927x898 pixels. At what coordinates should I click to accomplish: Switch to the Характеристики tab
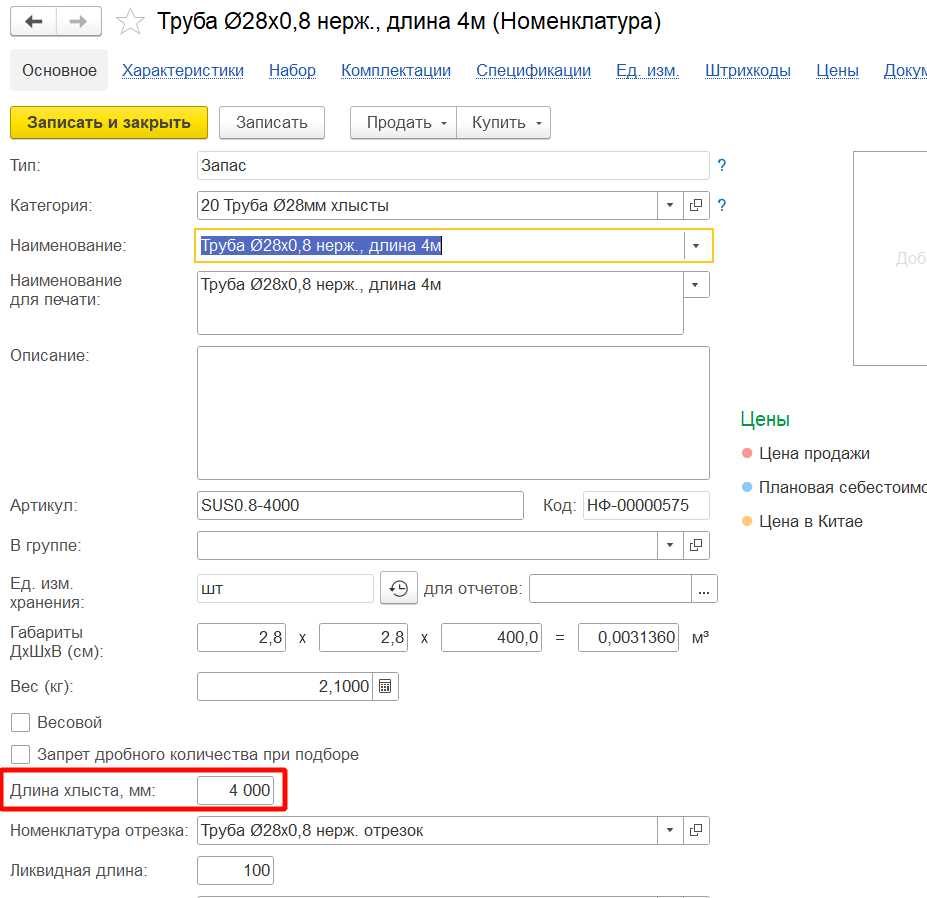(183, 71)
